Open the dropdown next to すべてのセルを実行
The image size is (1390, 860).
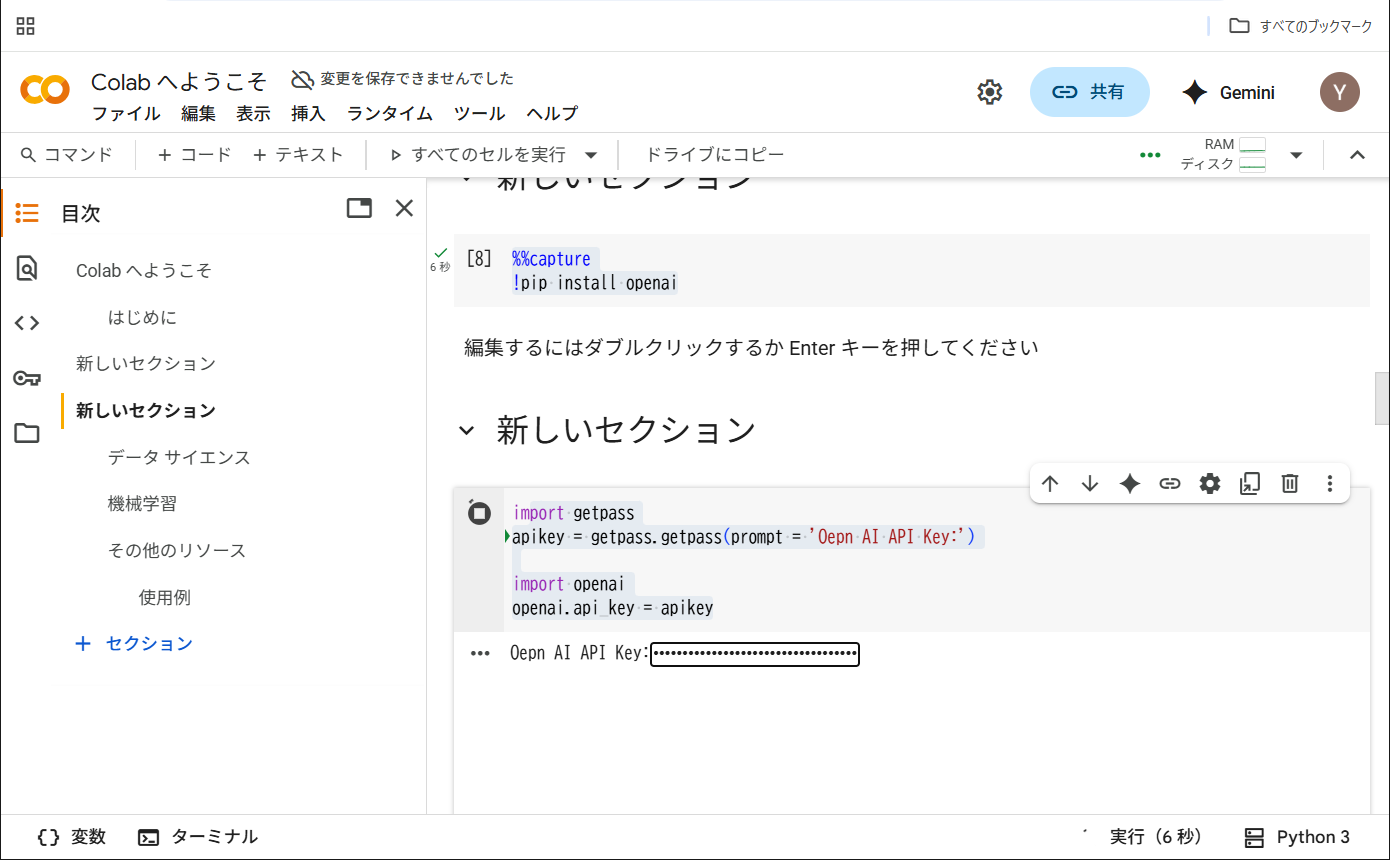click(591, 155)
